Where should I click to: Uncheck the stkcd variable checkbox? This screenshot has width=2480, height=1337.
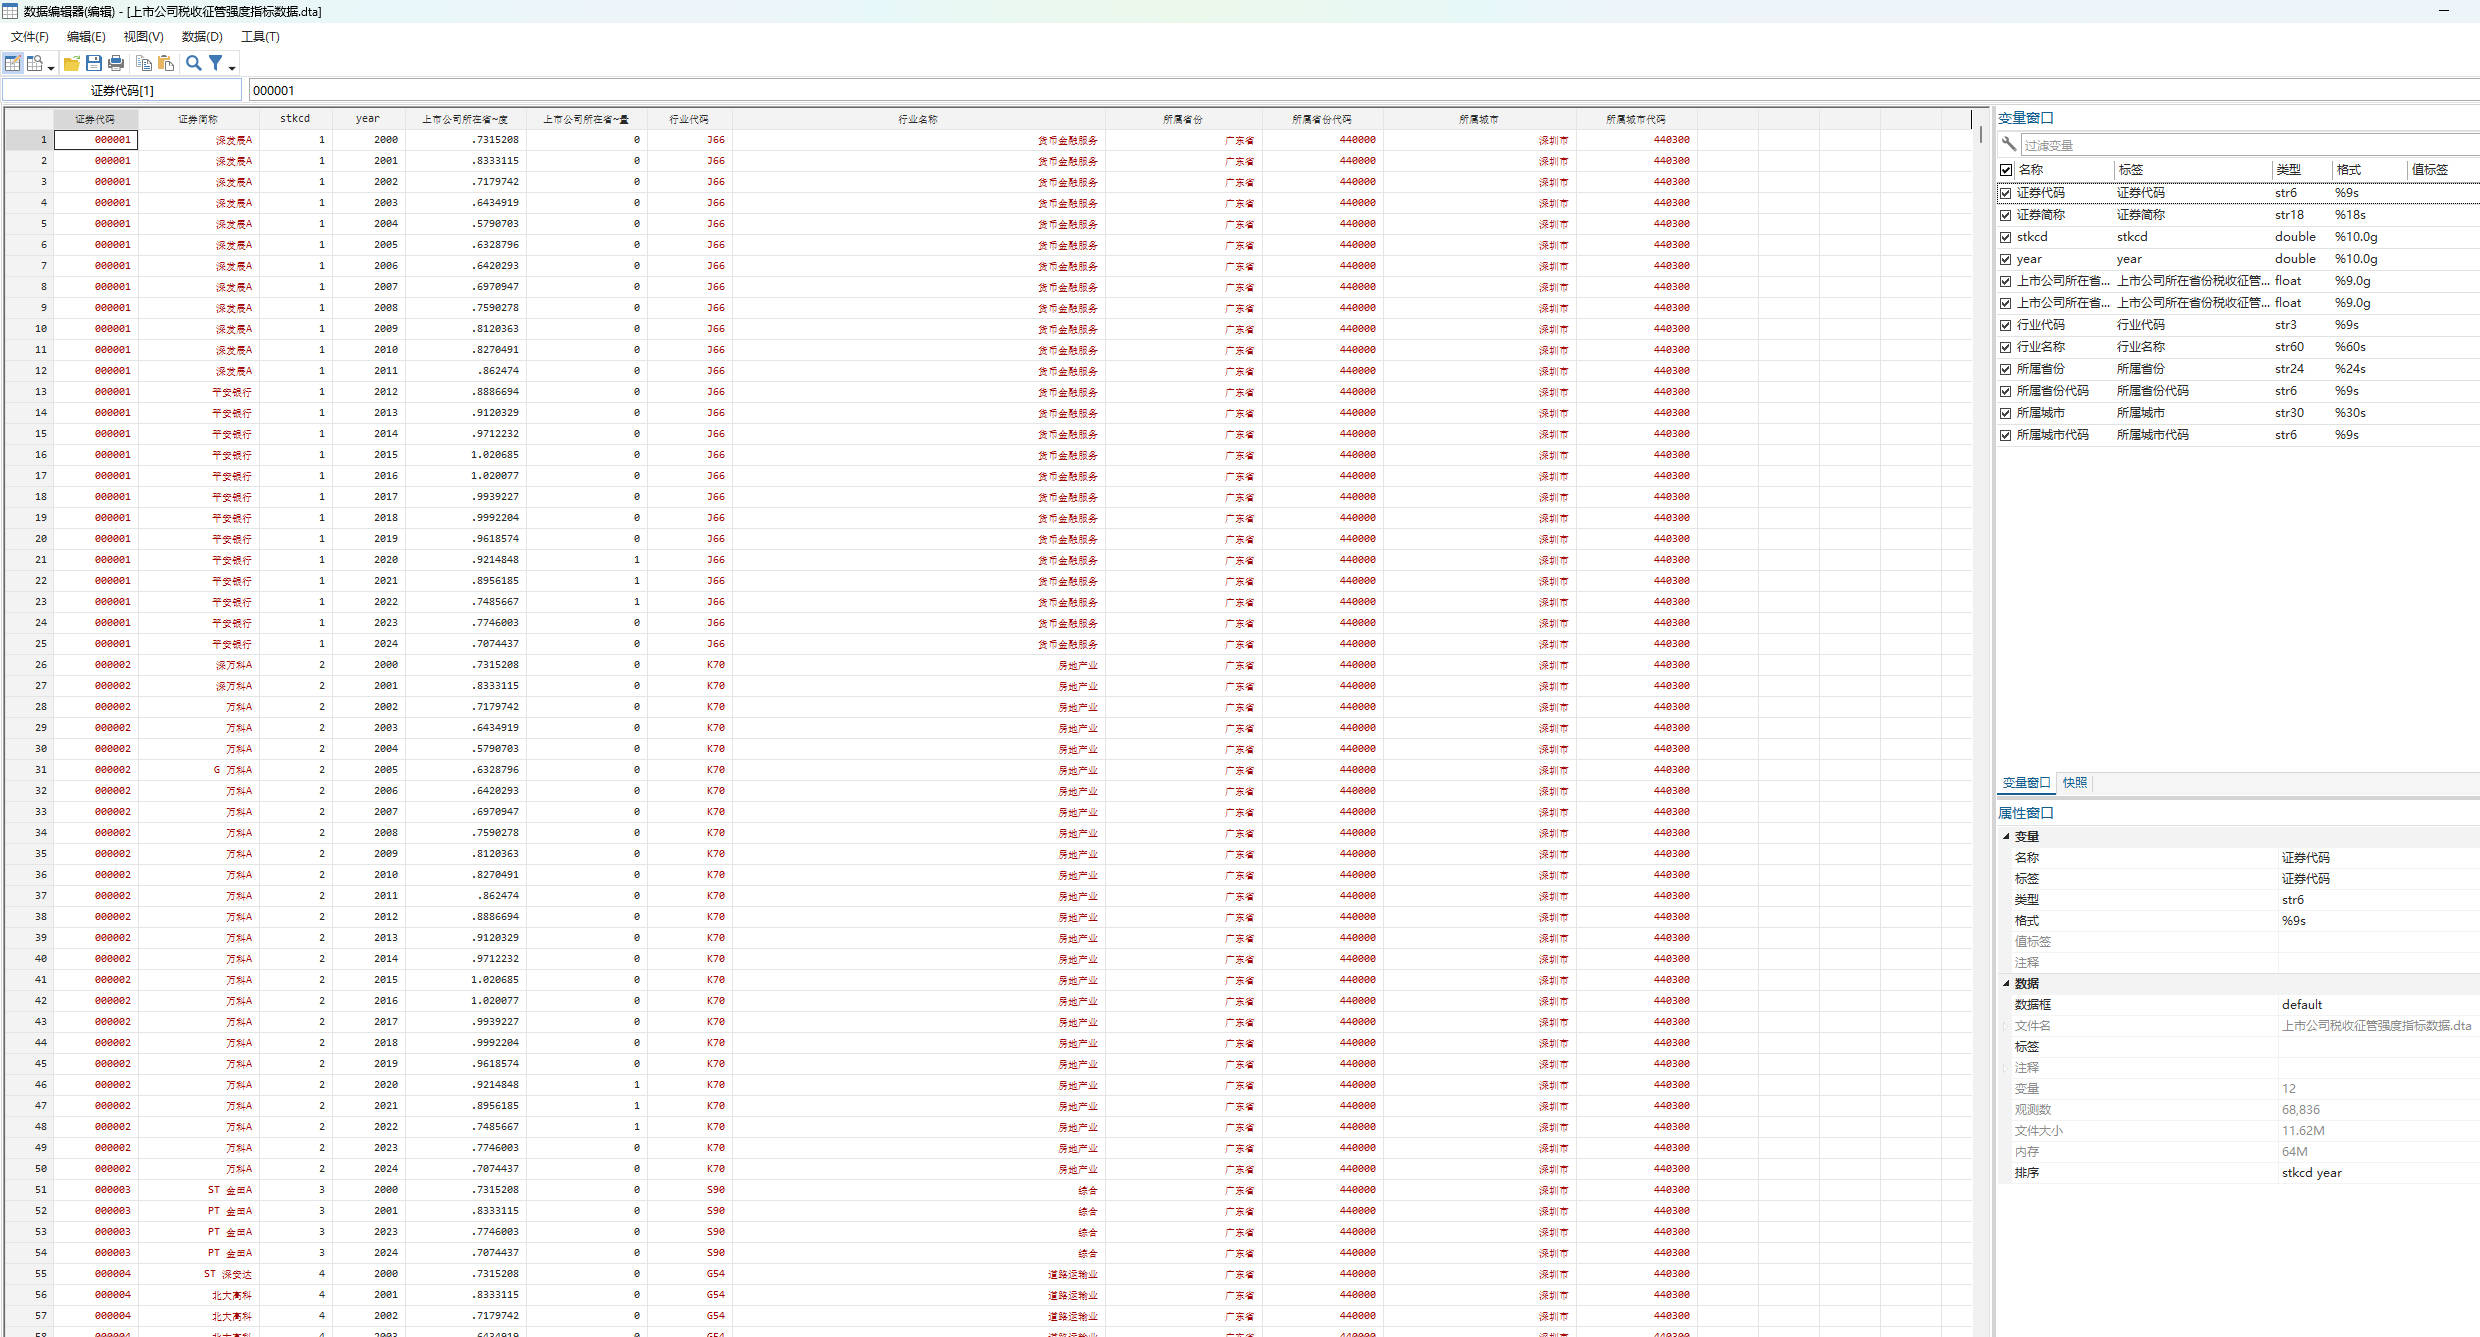tap(2006, 237)
